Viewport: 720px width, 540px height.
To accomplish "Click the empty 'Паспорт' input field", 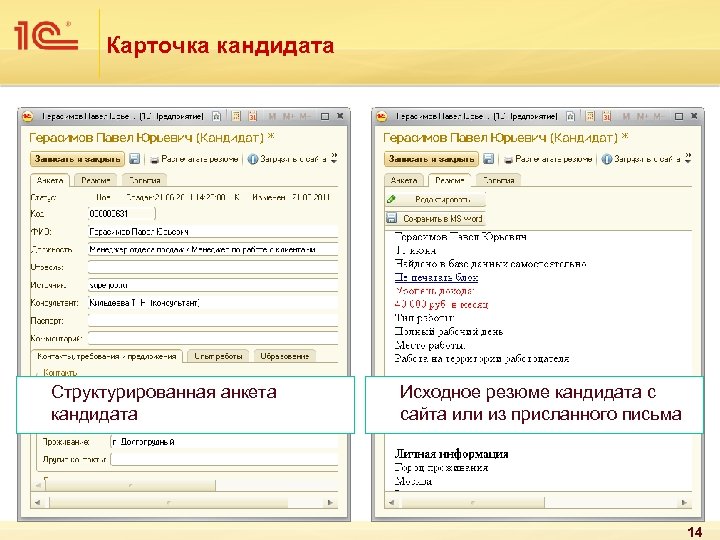I will pos(213,321).
